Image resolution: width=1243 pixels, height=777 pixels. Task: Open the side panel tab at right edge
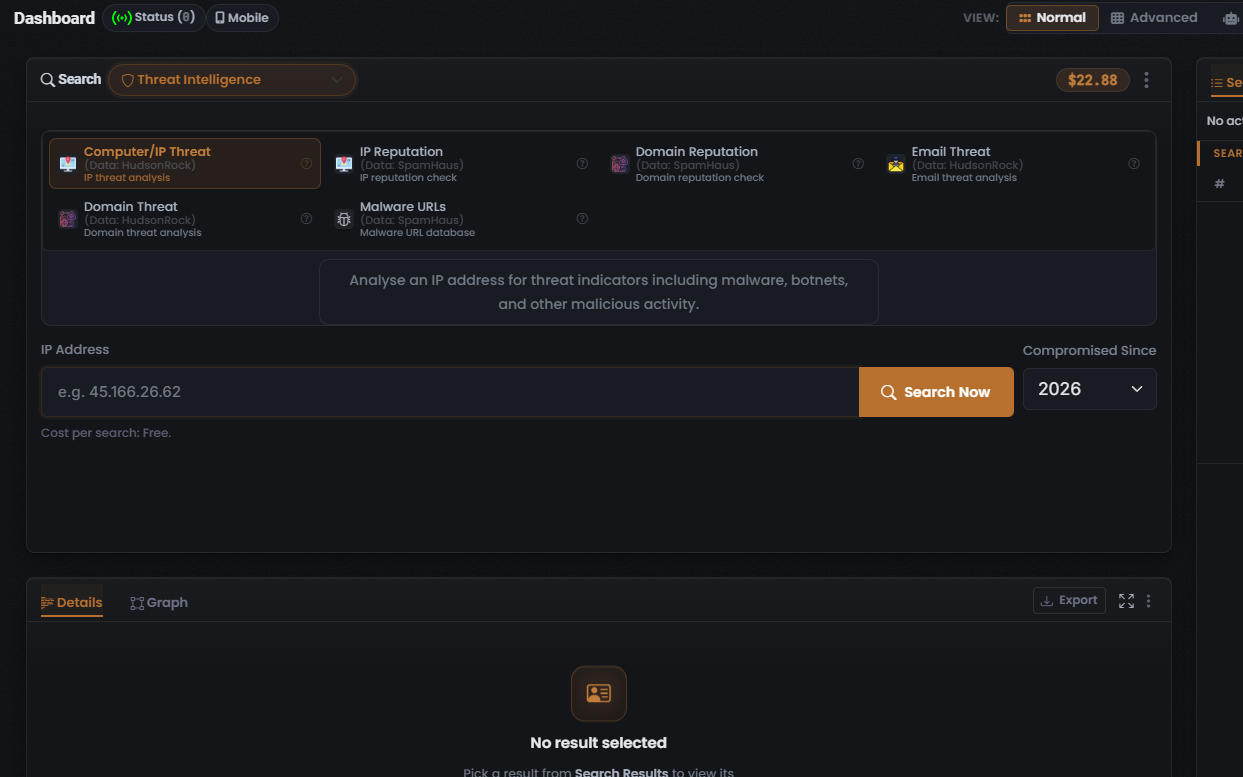click(1226, 83)
